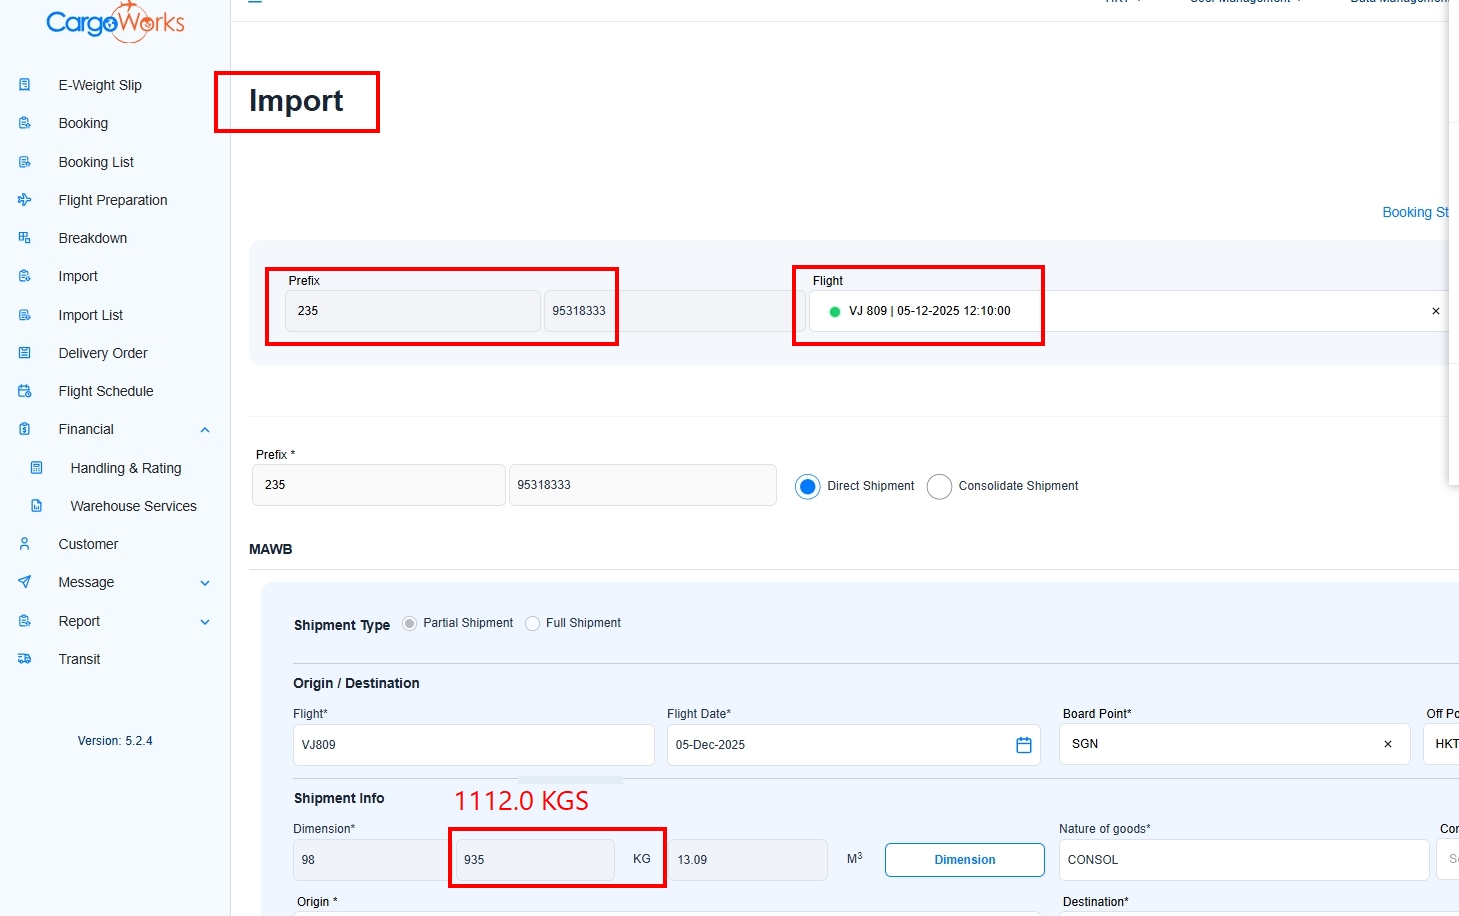Expand the Message submenu chevron
Viewport: 1459px width, 916px height.
205,583
